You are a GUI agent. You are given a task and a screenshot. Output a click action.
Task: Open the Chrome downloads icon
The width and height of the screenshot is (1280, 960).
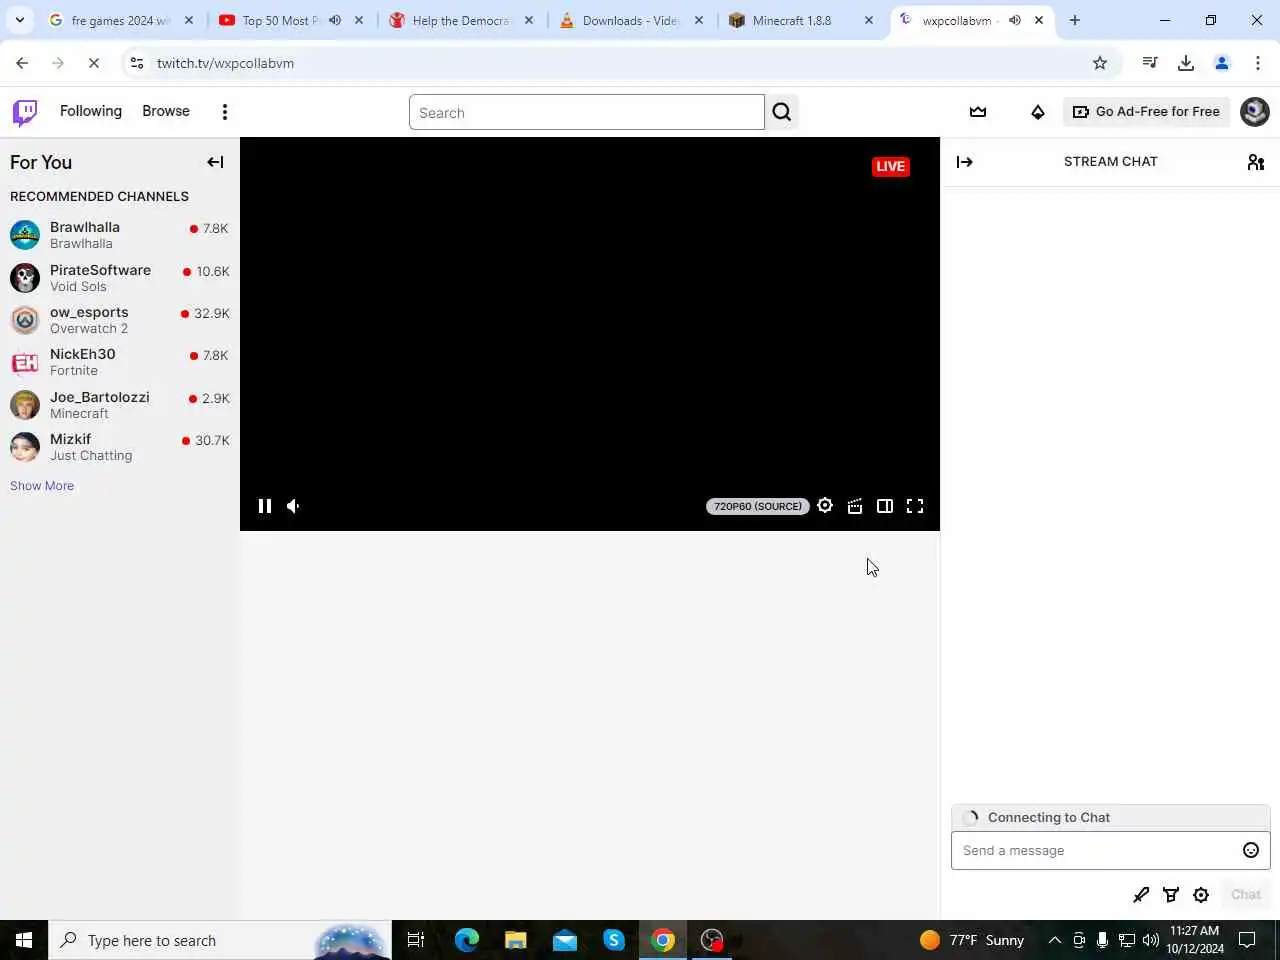click(1186, 63)
